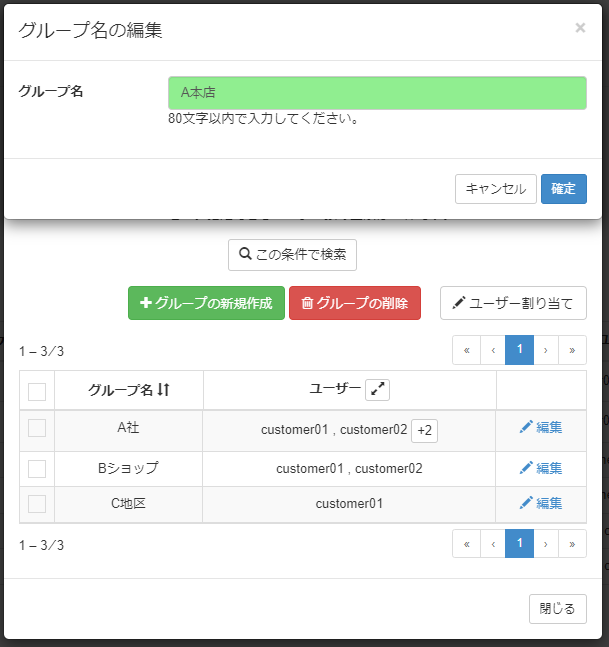609x647 pixels.
Task: Go to first page in bottom pagination
Action: coord(467,543)
